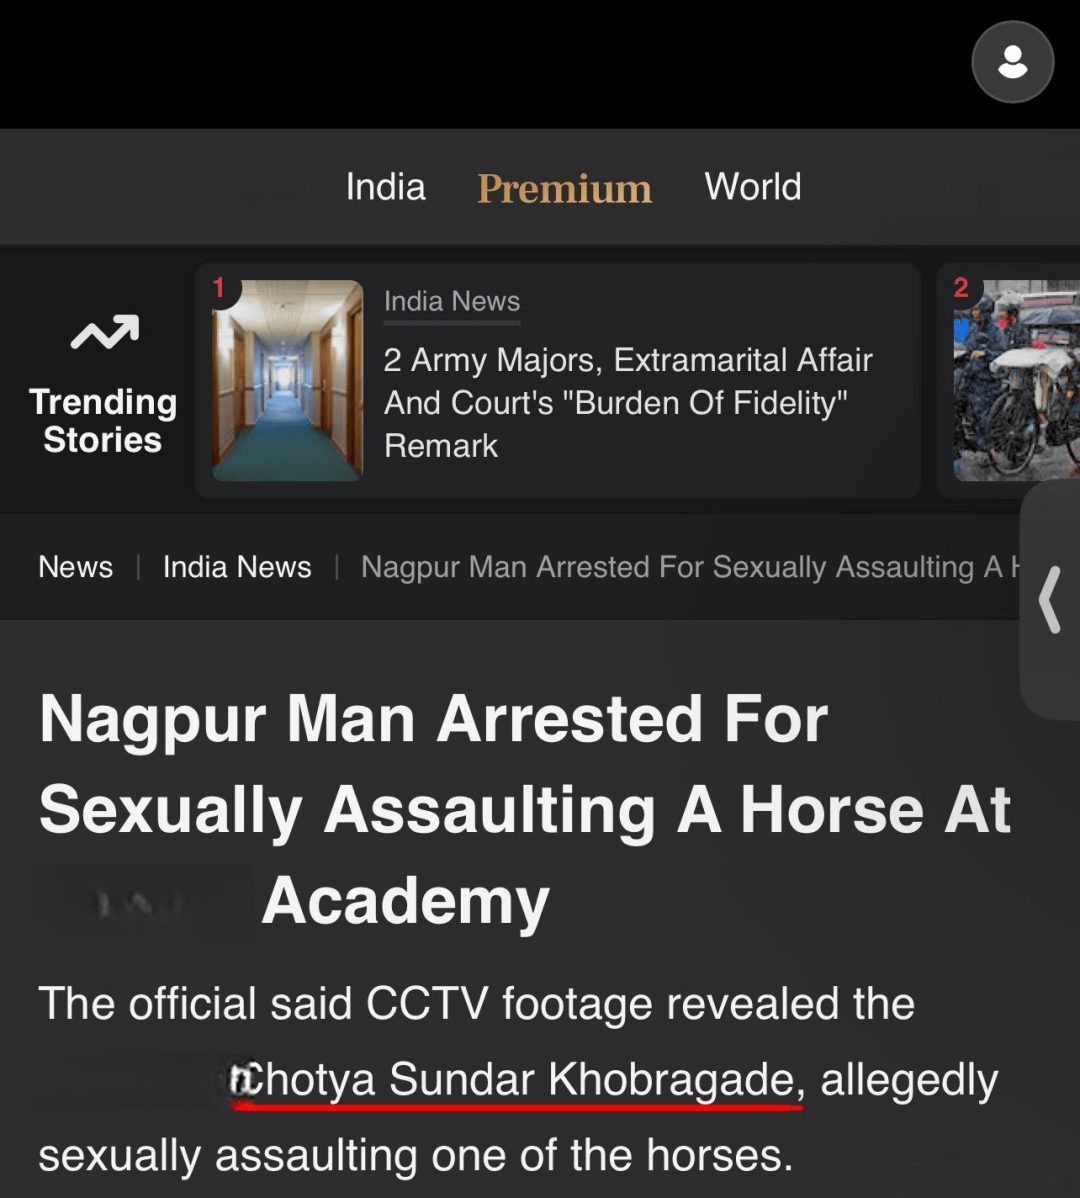Open hallway thumbnail of first trending story
This screenshot has width=1080, height=1198.
click(x=287, y=380)
